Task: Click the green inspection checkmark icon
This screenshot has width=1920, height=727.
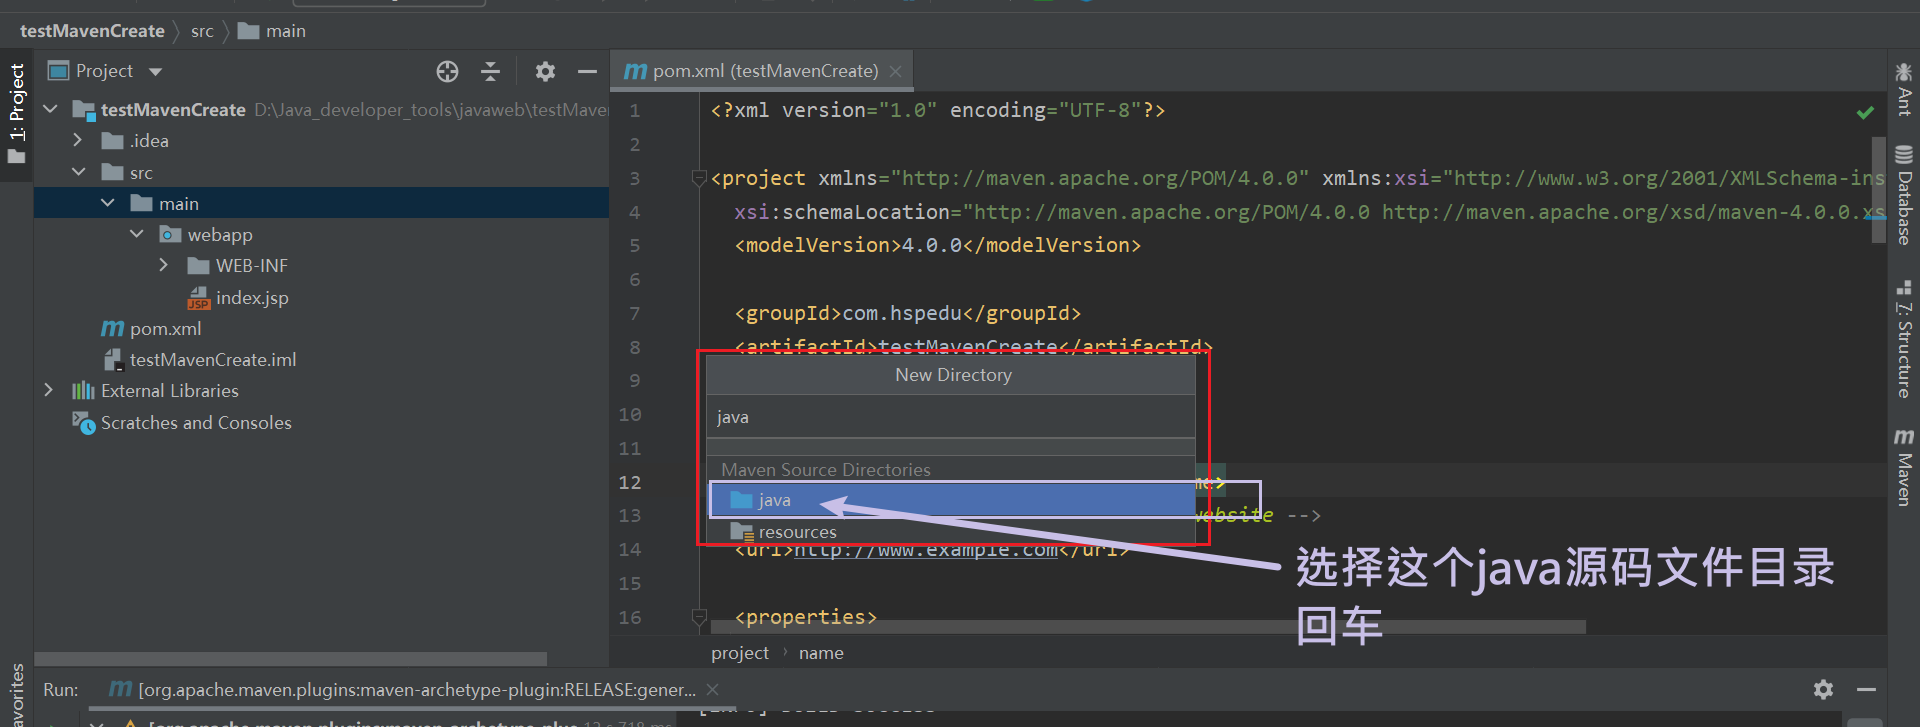Action: 1864,112
